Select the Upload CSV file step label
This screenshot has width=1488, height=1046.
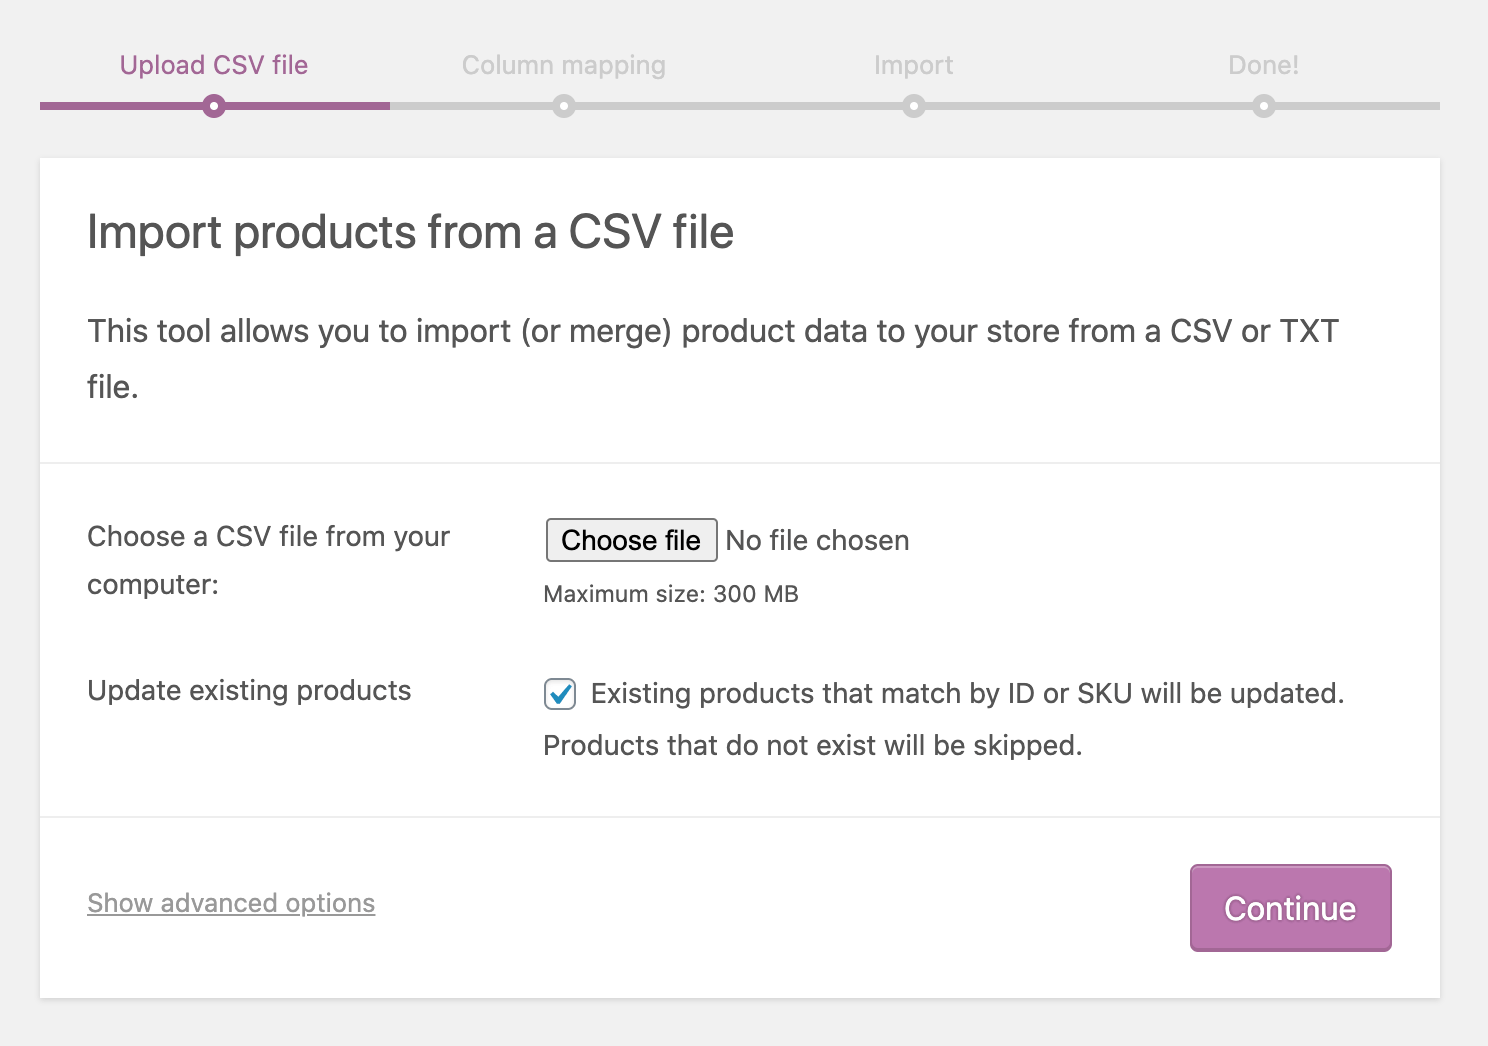click(213, 64)
